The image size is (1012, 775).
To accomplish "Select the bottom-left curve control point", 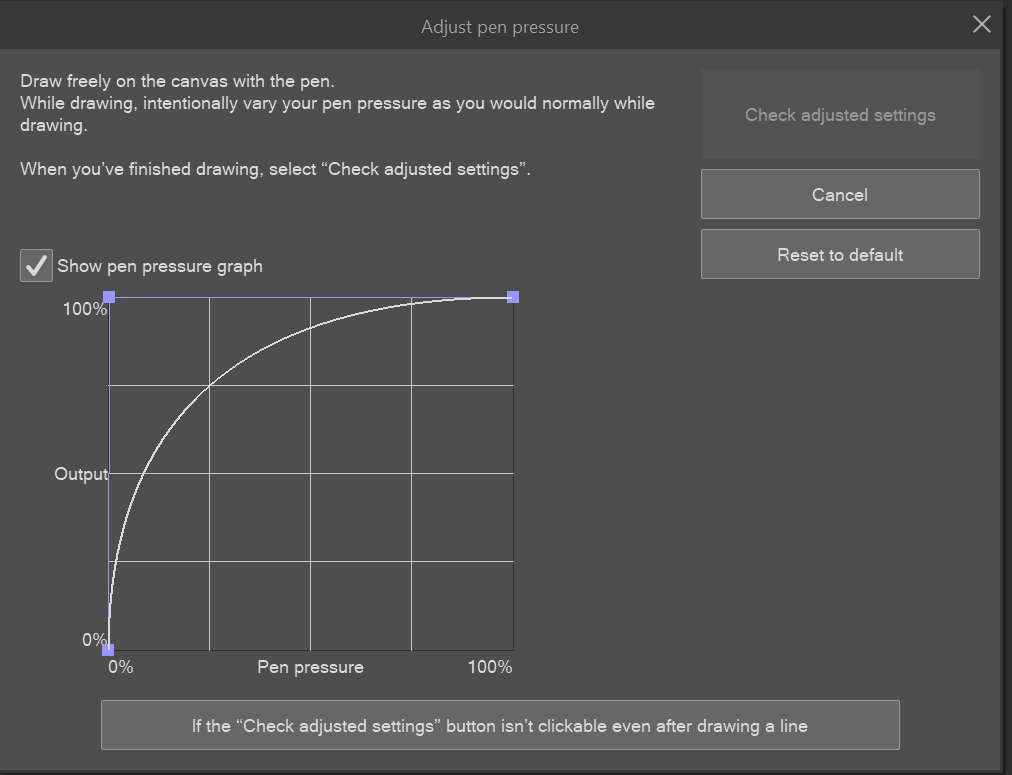I will click(x=108, y=649).
